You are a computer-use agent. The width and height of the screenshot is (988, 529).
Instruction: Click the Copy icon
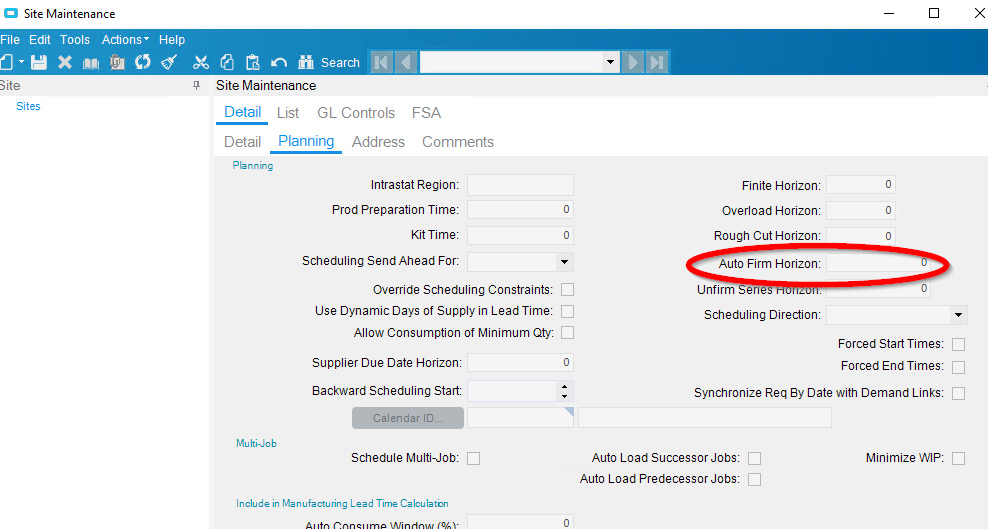point(227,62)
